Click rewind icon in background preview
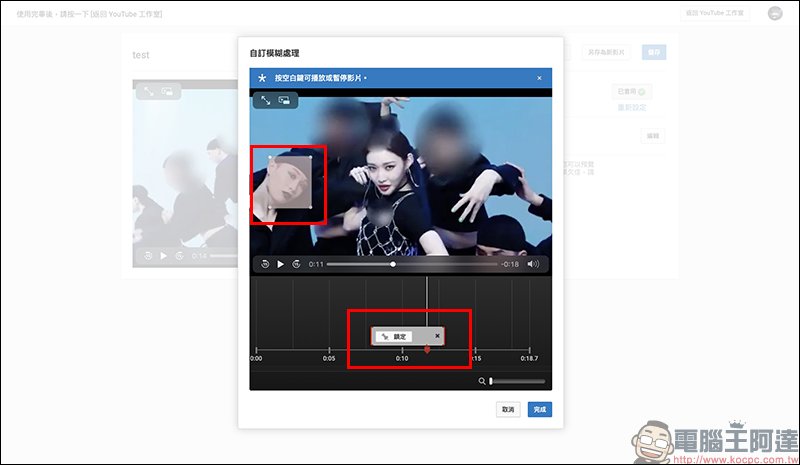 coord(148,256)
